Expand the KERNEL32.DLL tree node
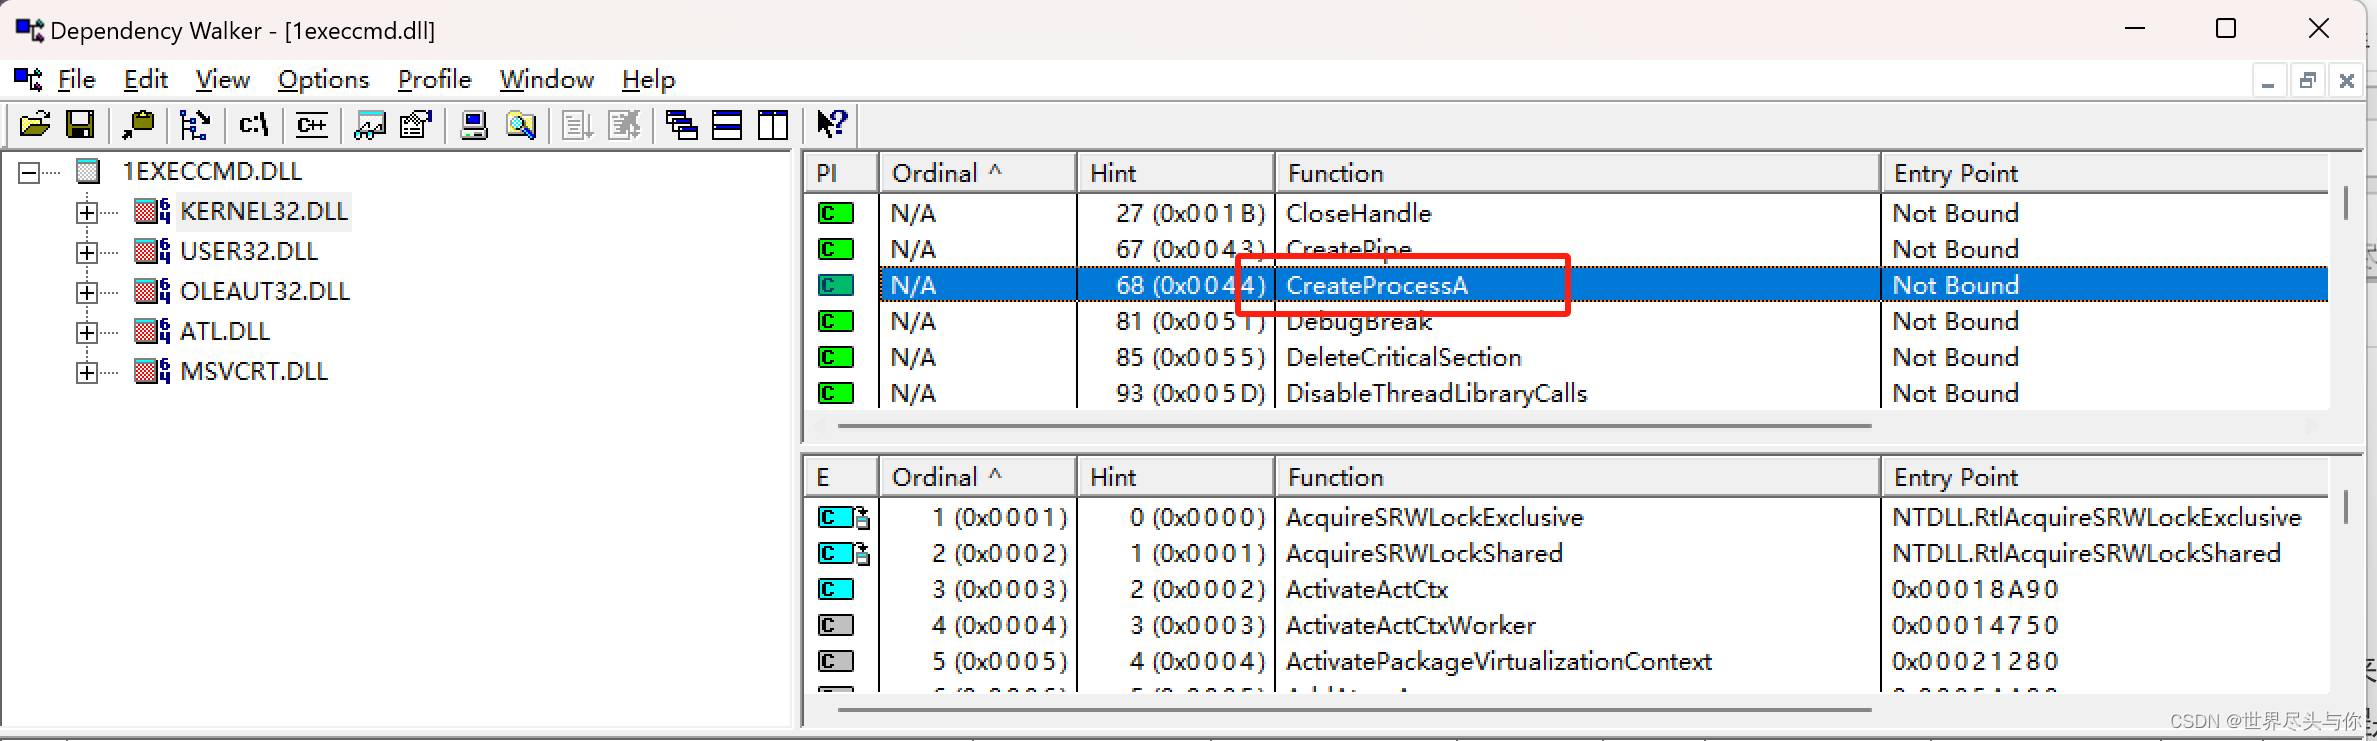This screenshot has height=741, width=2377. pos(87,212)
